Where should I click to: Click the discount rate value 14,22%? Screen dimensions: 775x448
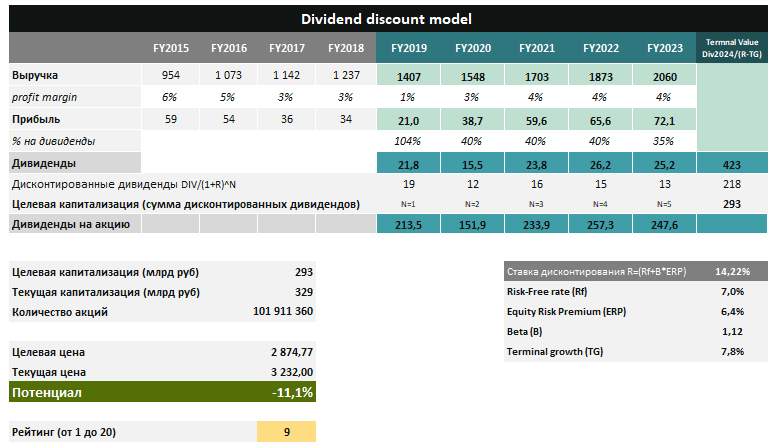[x=729, y=271]
